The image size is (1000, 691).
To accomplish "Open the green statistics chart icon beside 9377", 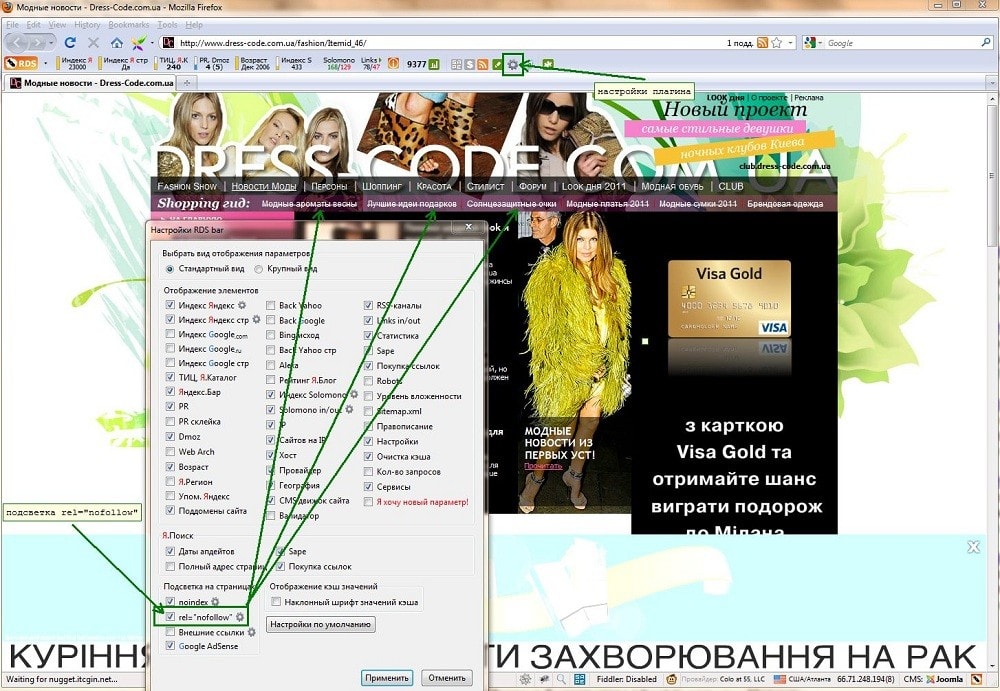I will click(x=434, y=64).
